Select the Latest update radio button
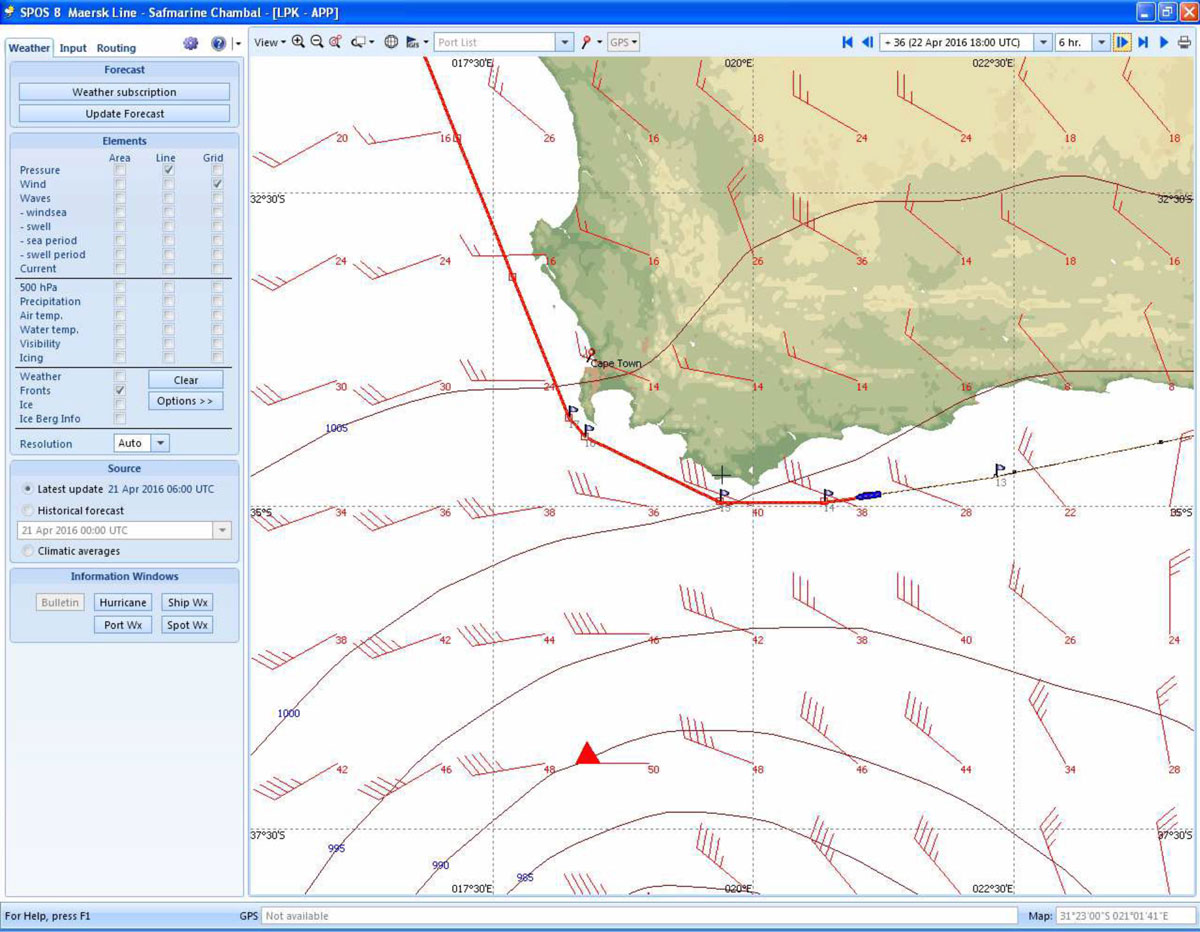 click(28, 489)
